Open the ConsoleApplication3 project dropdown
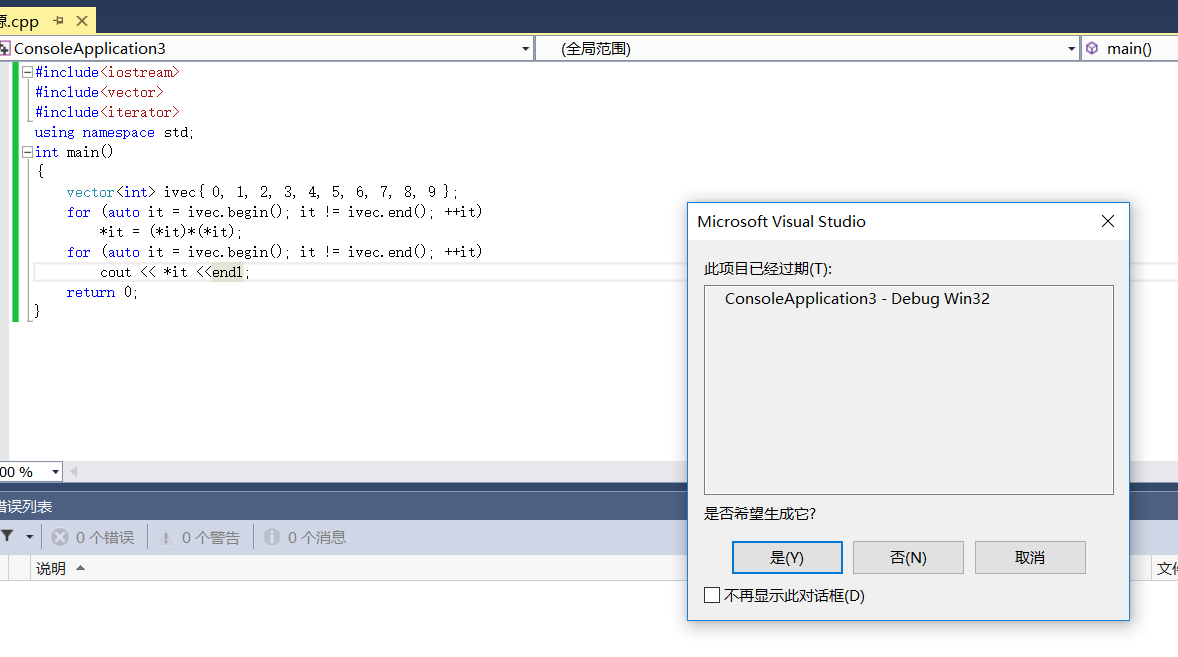This screenshot has height=657, width=1178. tap(525, 49)
